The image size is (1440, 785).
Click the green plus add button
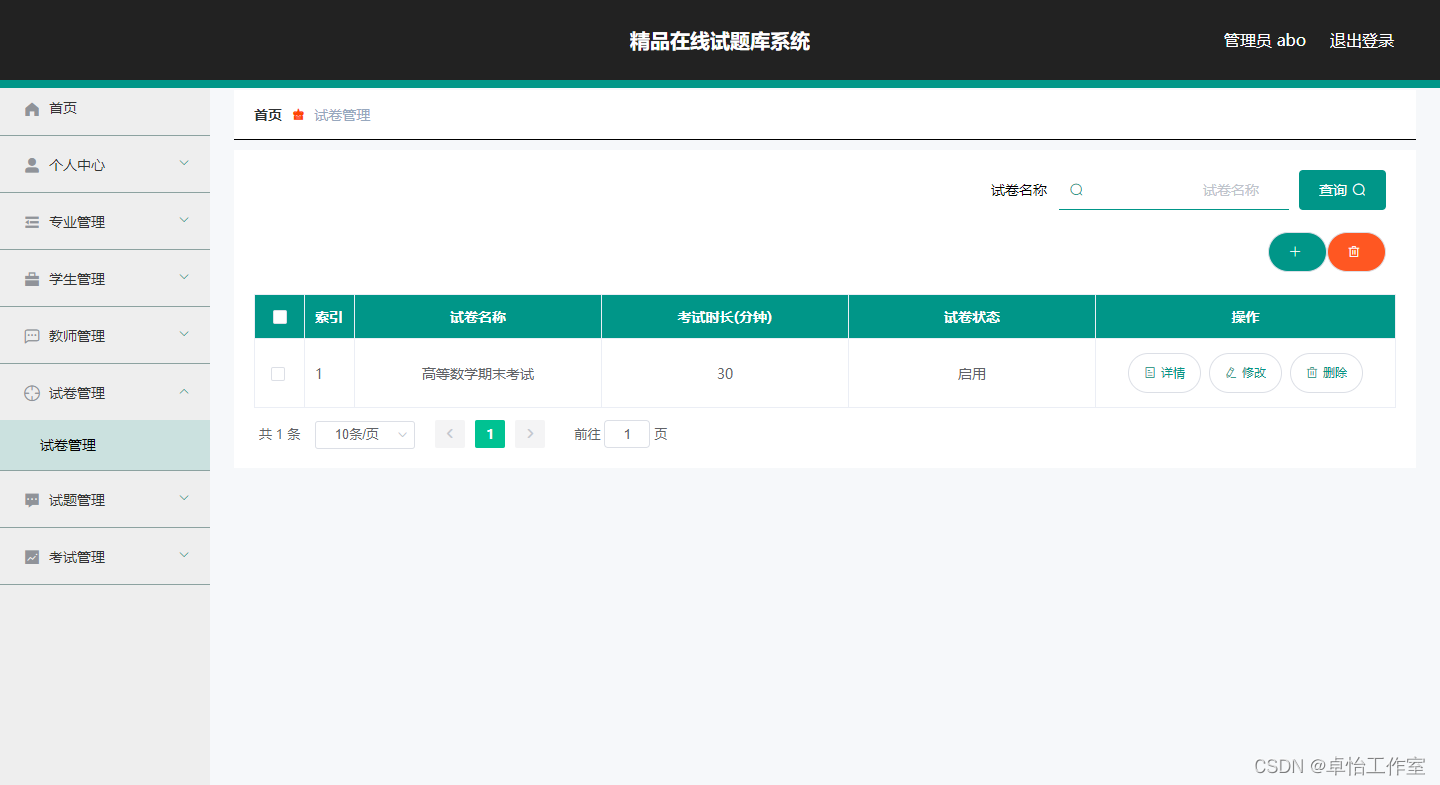point(1296,252)
